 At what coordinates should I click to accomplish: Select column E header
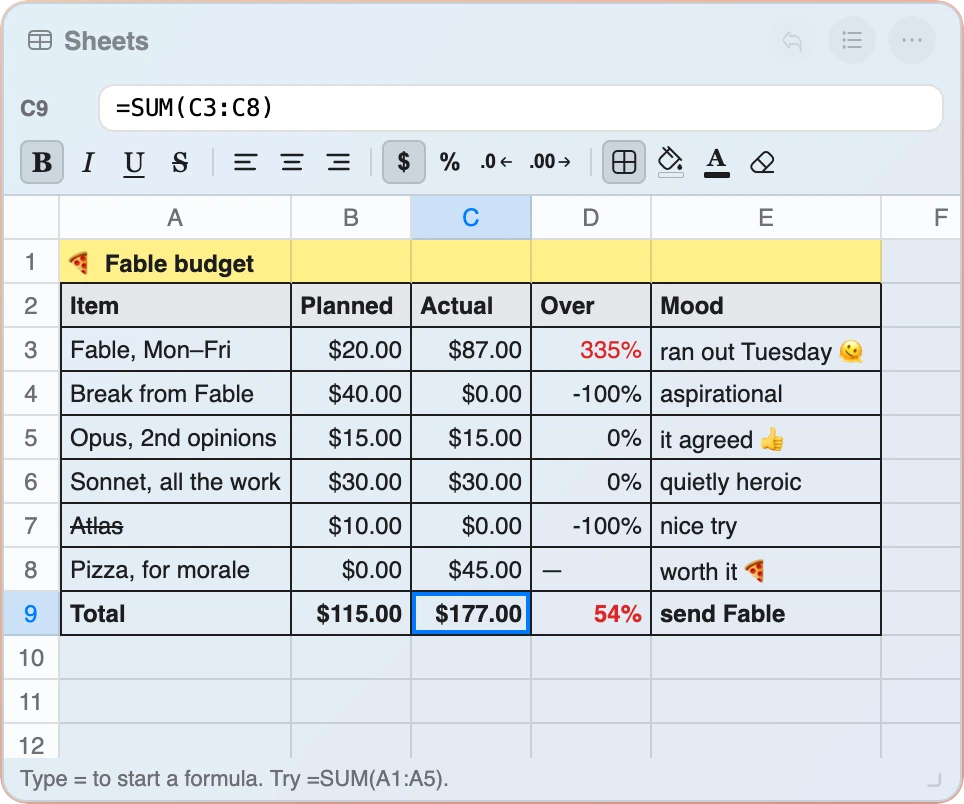click(x=766, y=218)
